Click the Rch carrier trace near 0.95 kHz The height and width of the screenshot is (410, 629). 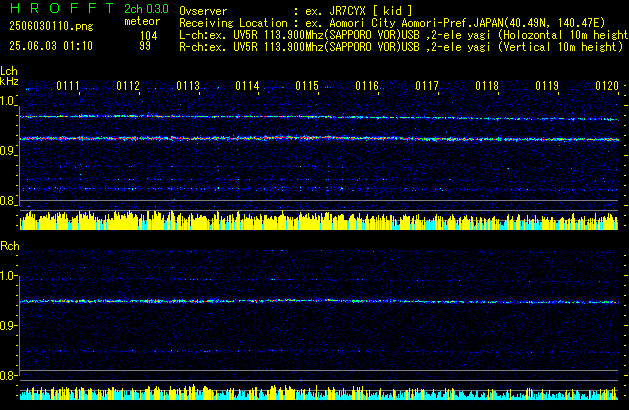[x=319, y=301]
